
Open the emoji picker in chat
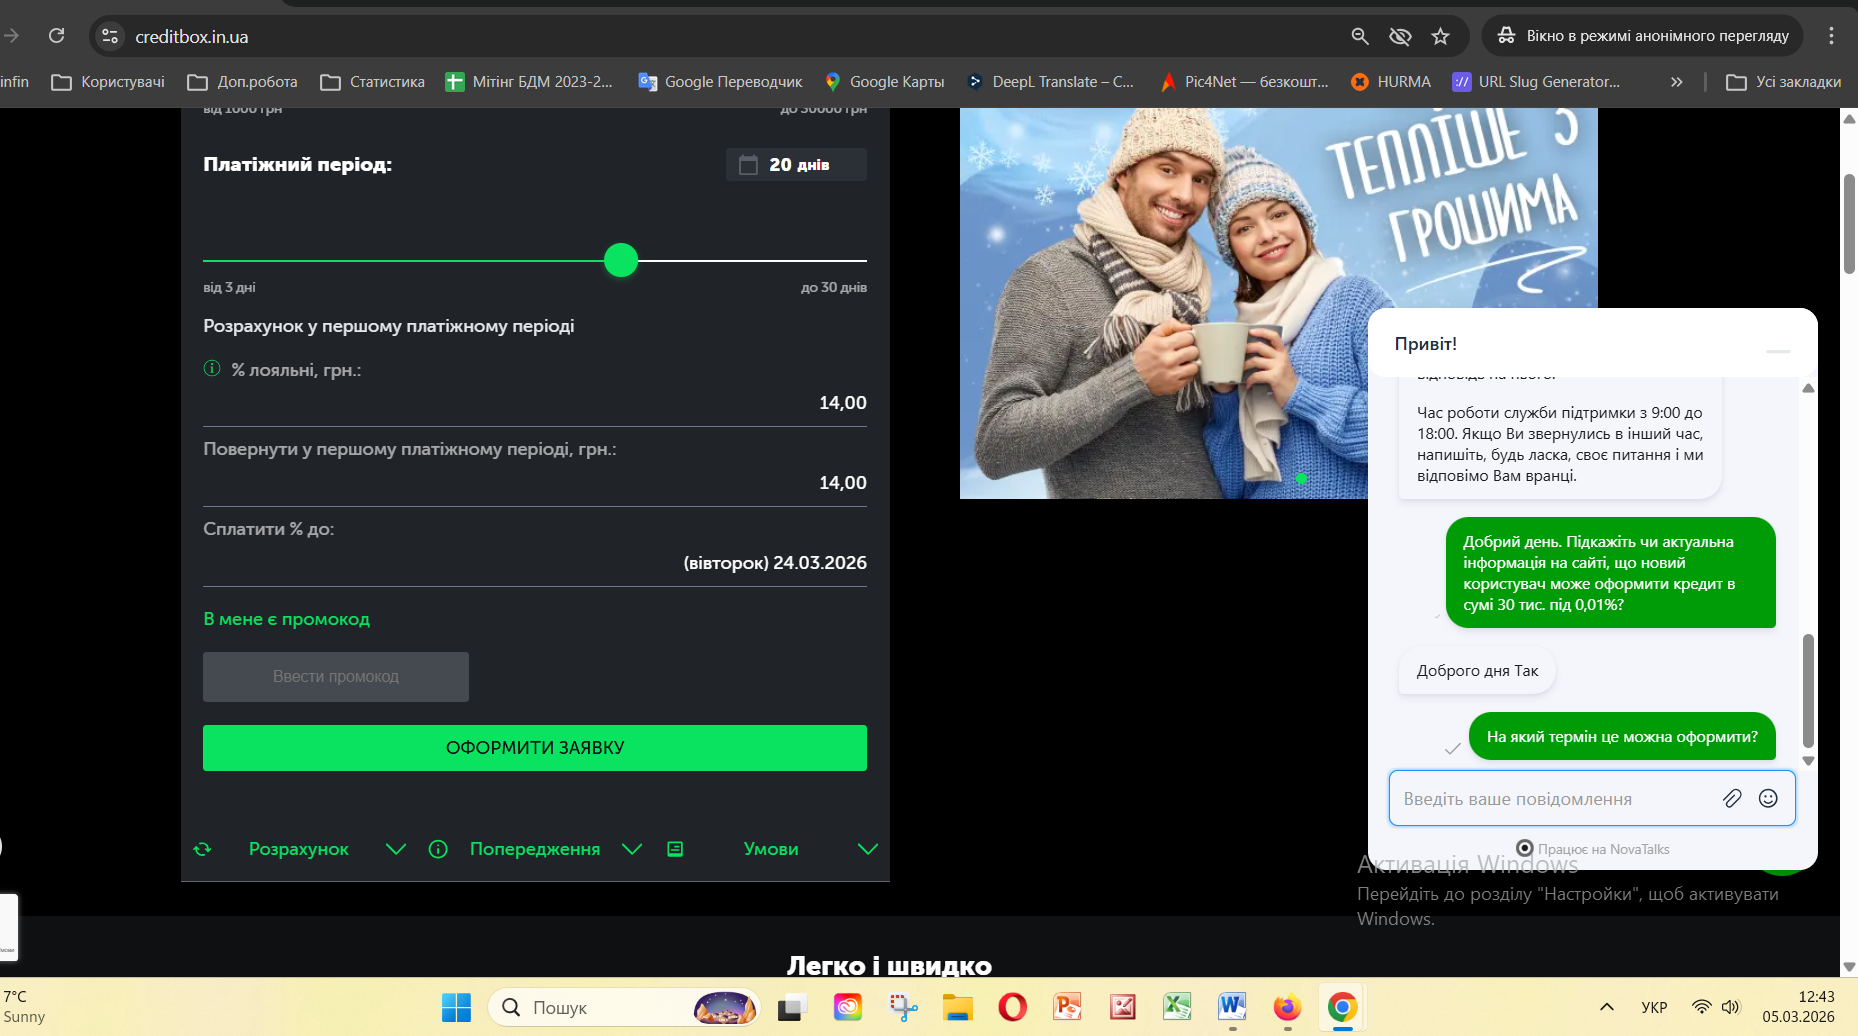[x=1769, y=798]
